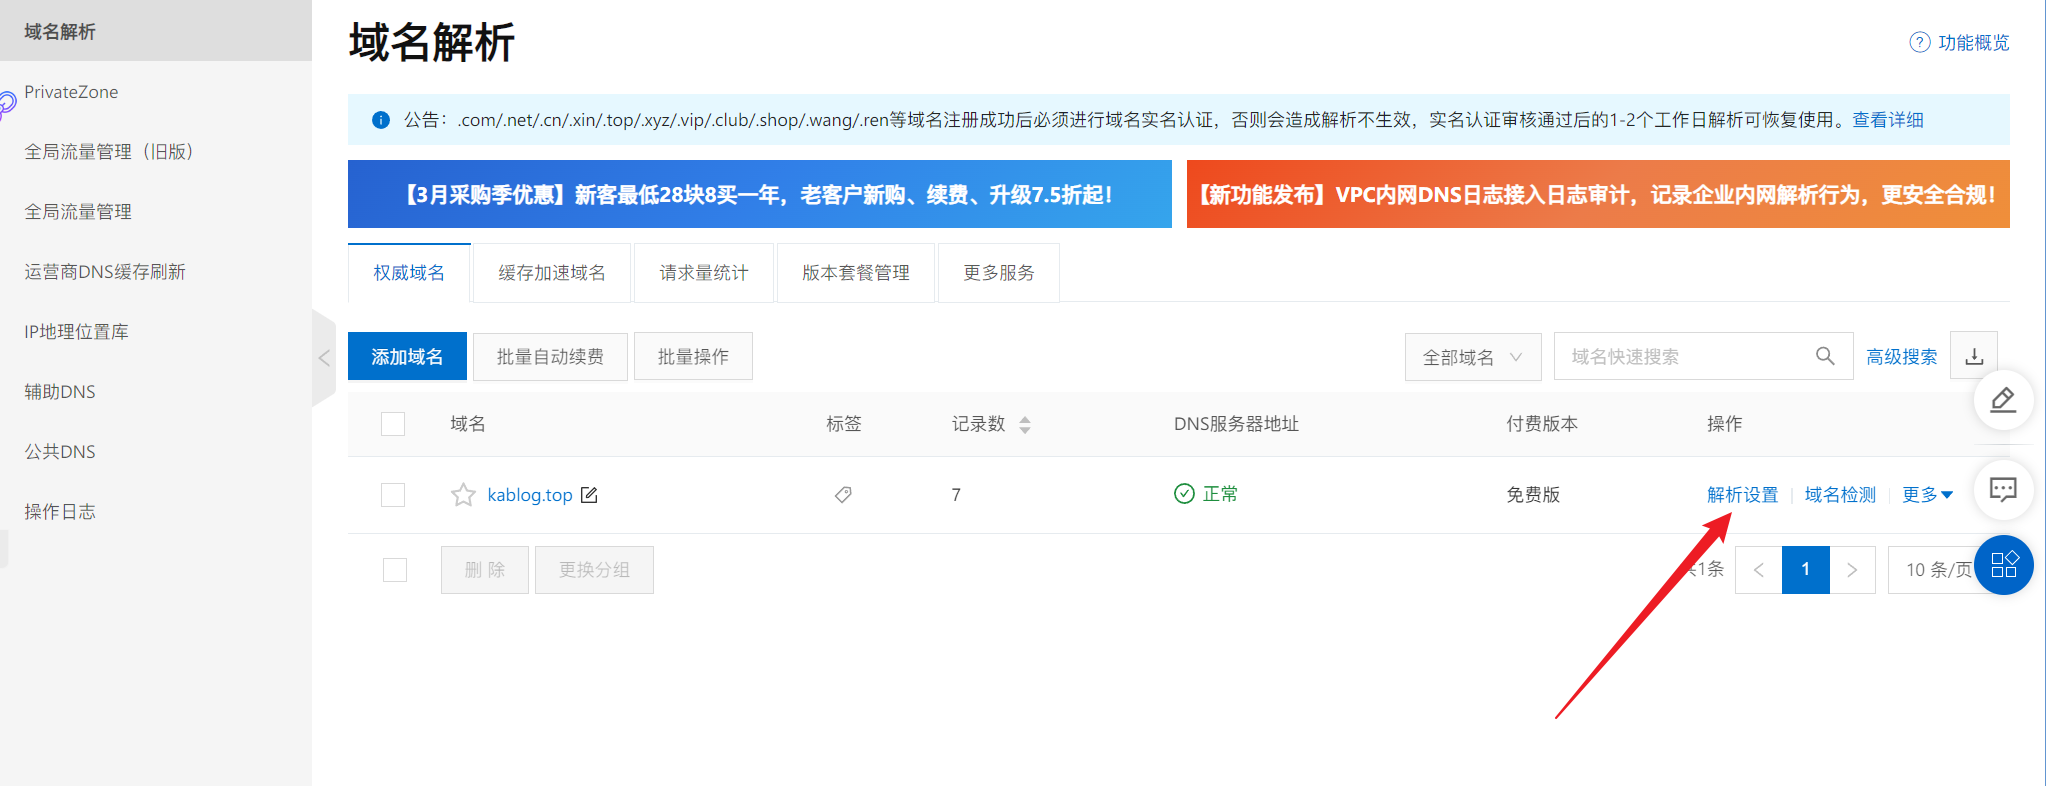Image resolution: width=2046 pixels, height=786 pixels.
Task: Toggle the bottom checkbox beside delete button
Action: coord(395,570)
